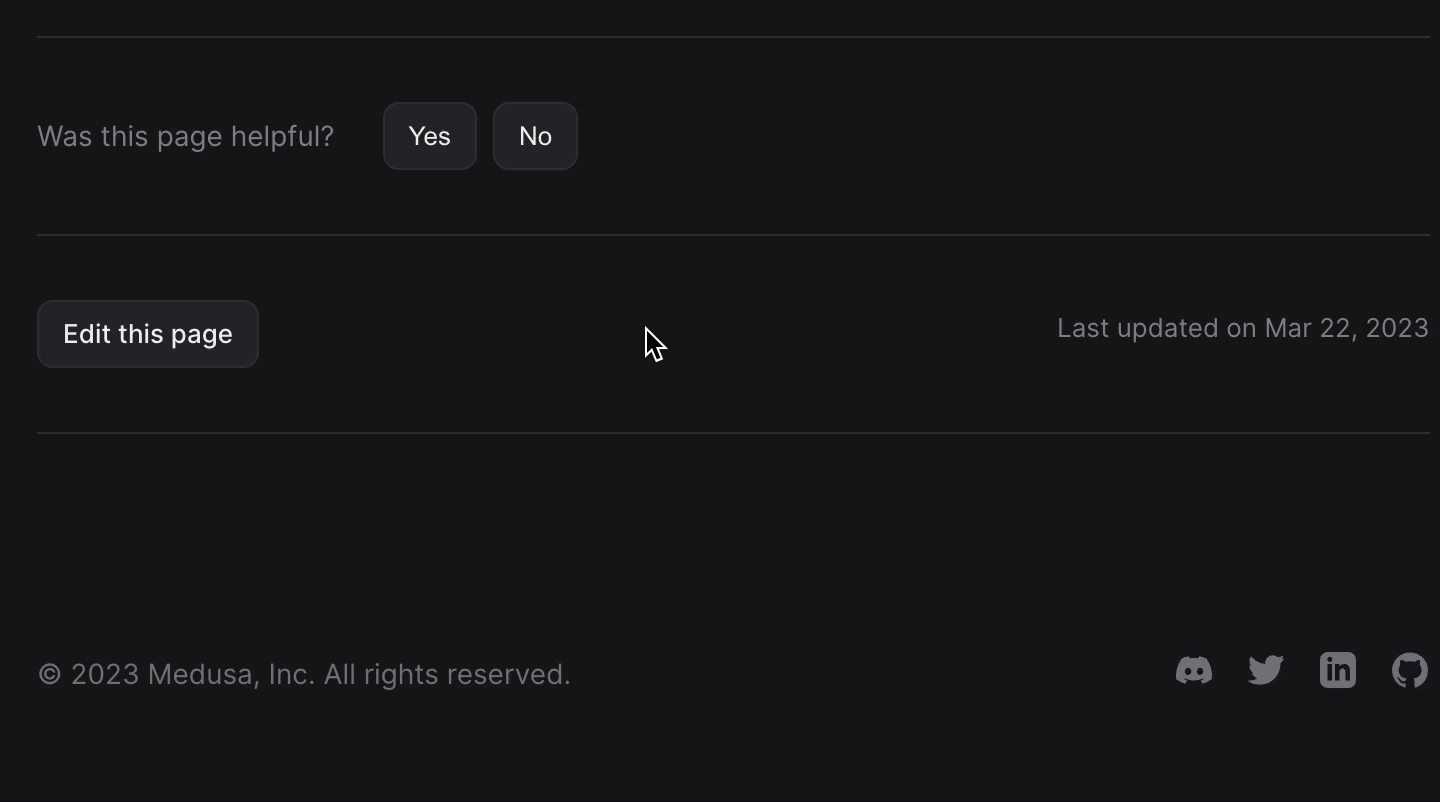Image resolution: width=1440 pixels, height=802 pixels.
Task: Follow Medusa by clicking the Twitter icon
Action: click(x=1264, y=671)
